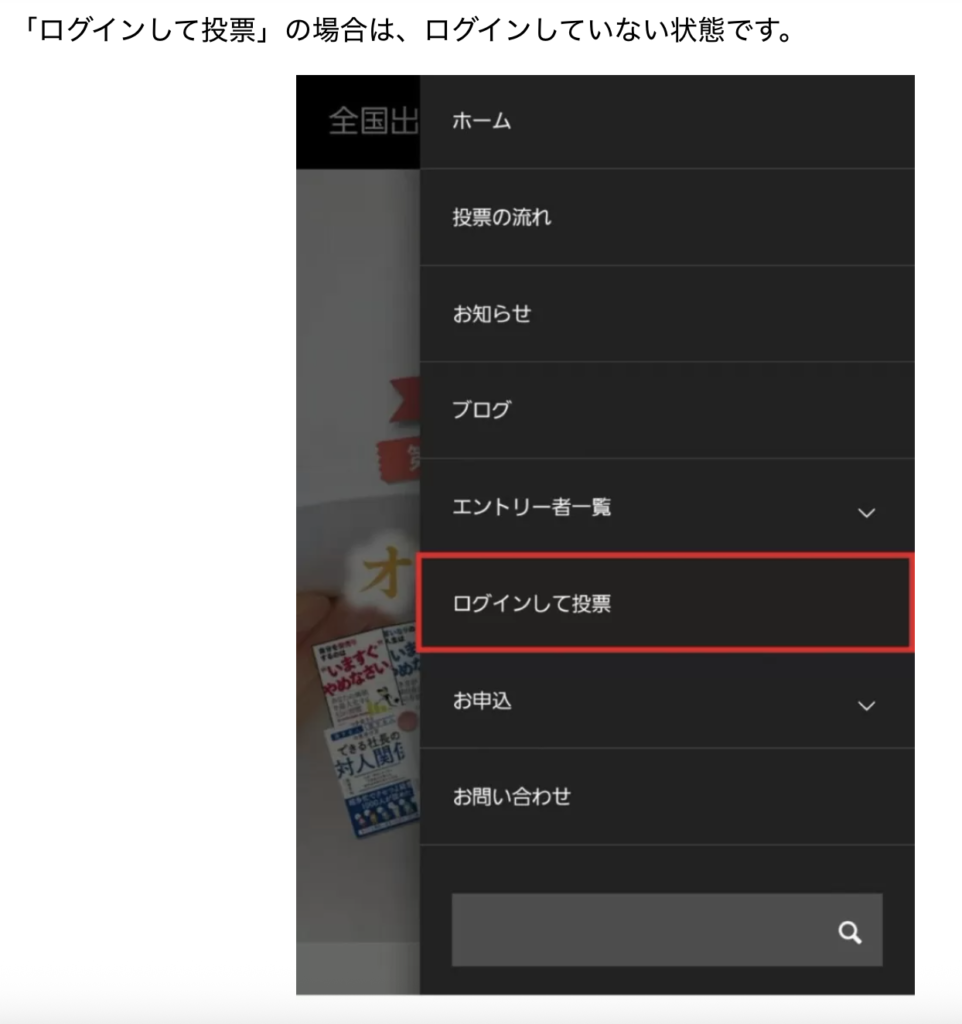Image resolution: width=962 pixels, height=1024 pixels.
Task: Click the 全国出 site title in header
Action: 374,121
